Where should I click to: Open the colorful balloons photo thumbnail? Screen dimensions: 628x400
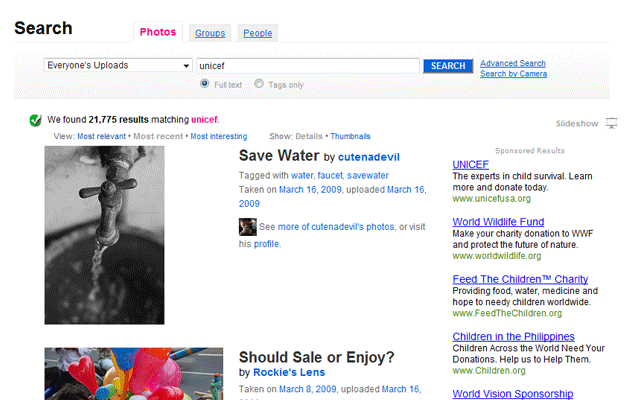(134, 374)
